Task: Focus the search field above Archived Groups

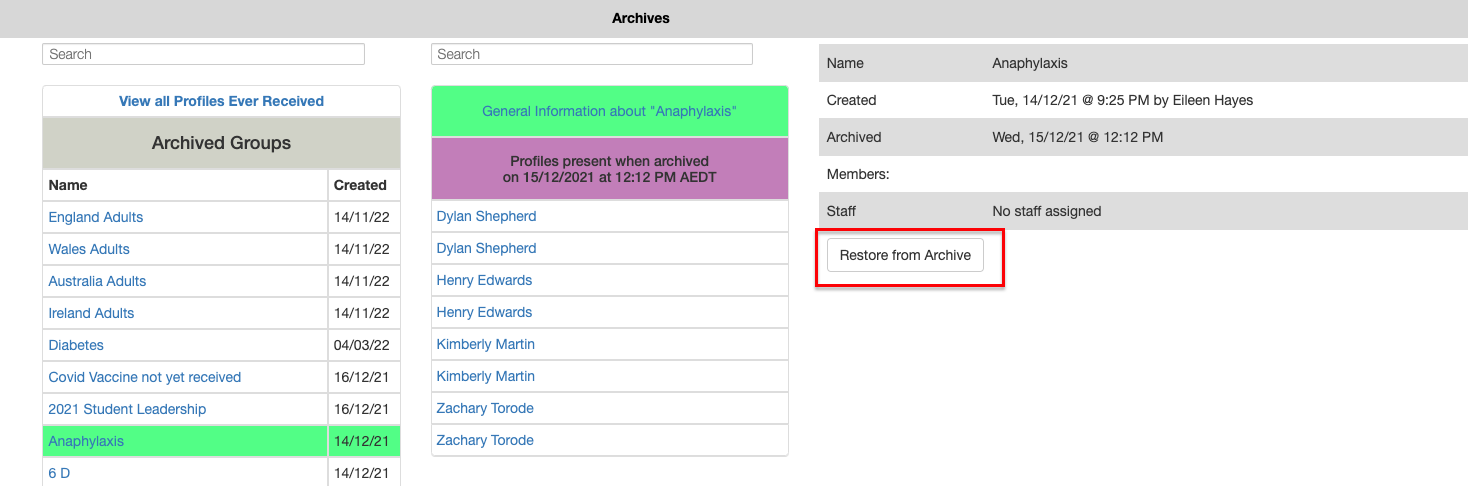Action: pos(203,54)
